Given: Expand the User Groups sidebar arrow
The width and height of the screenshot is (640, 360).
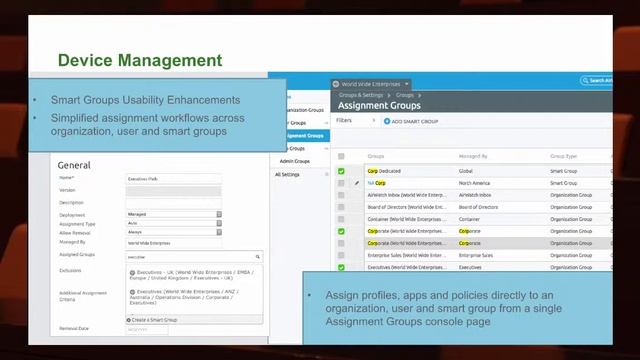Looking at the screenshot, I should 326,123.
